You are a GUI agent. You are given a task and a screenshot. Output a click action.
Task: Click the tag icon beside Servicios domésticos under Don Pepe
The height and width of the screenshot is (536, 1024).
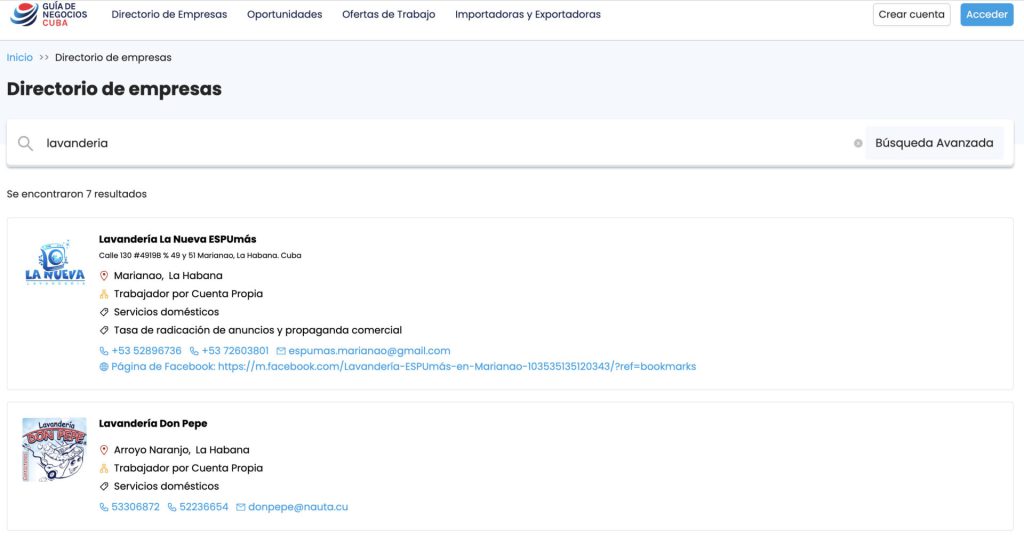click(104, 487)
